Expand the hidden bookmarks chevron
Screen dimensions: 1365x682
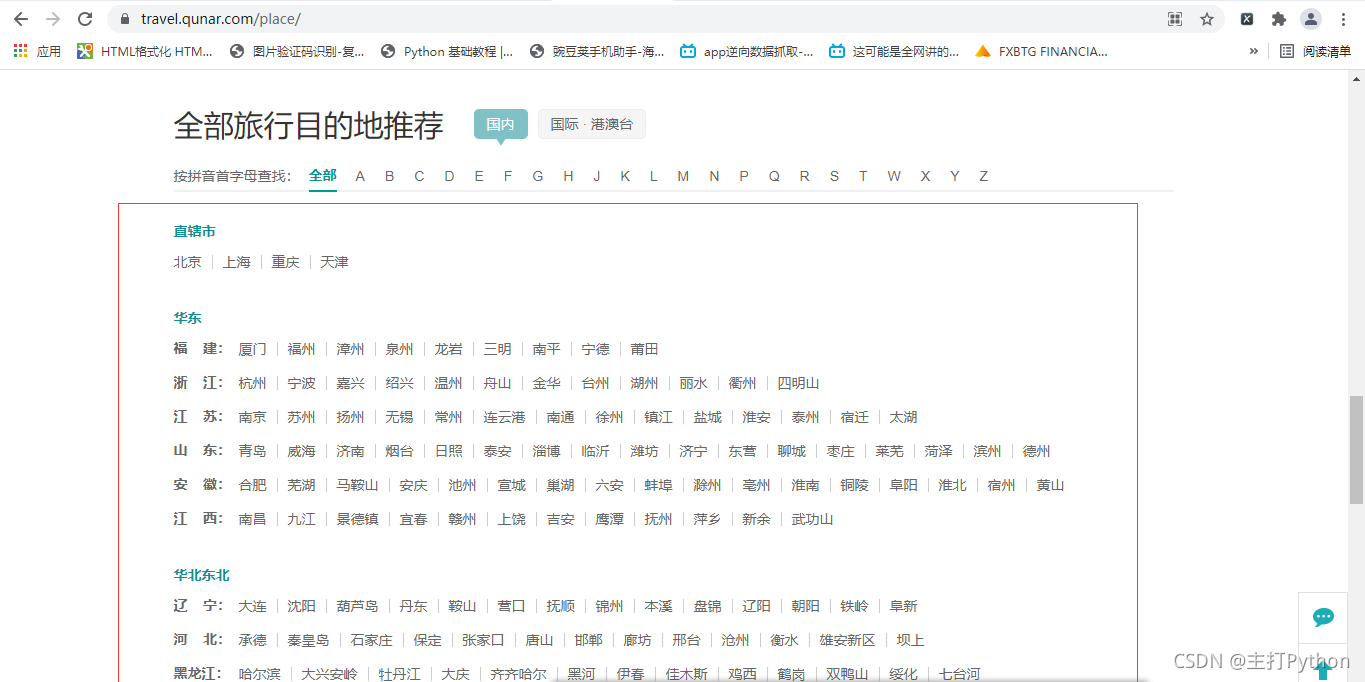pos(1254,51)
